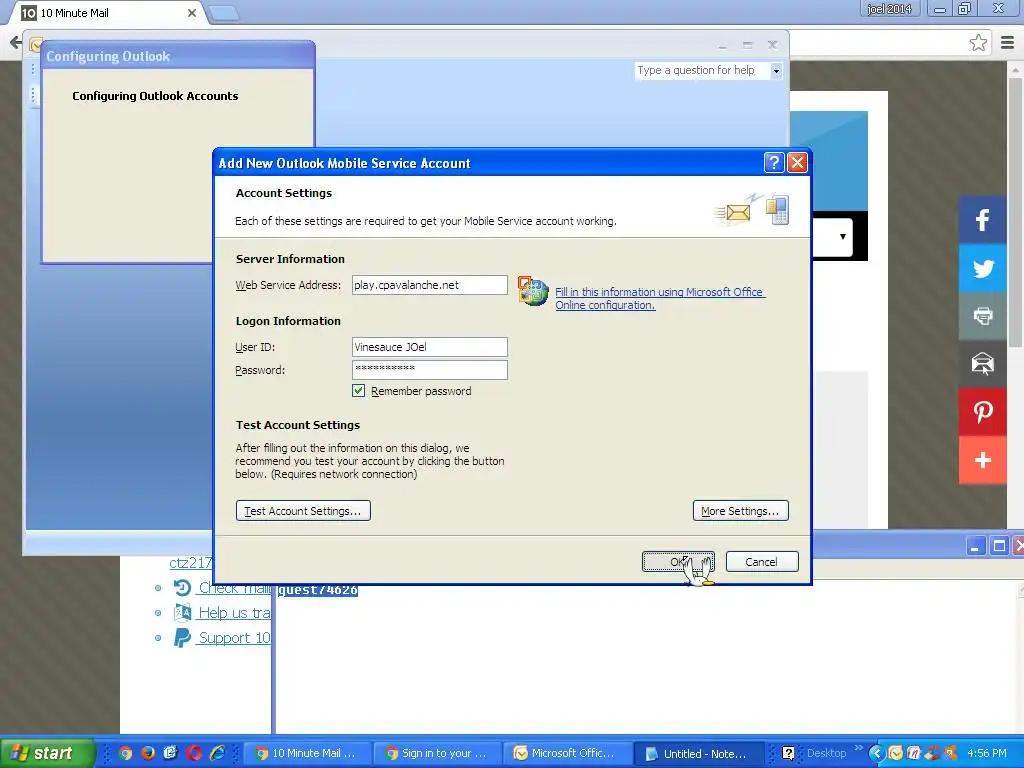1024x768 pixels.
Task: Click the User ID input field
Action: [x=429, y=347]
